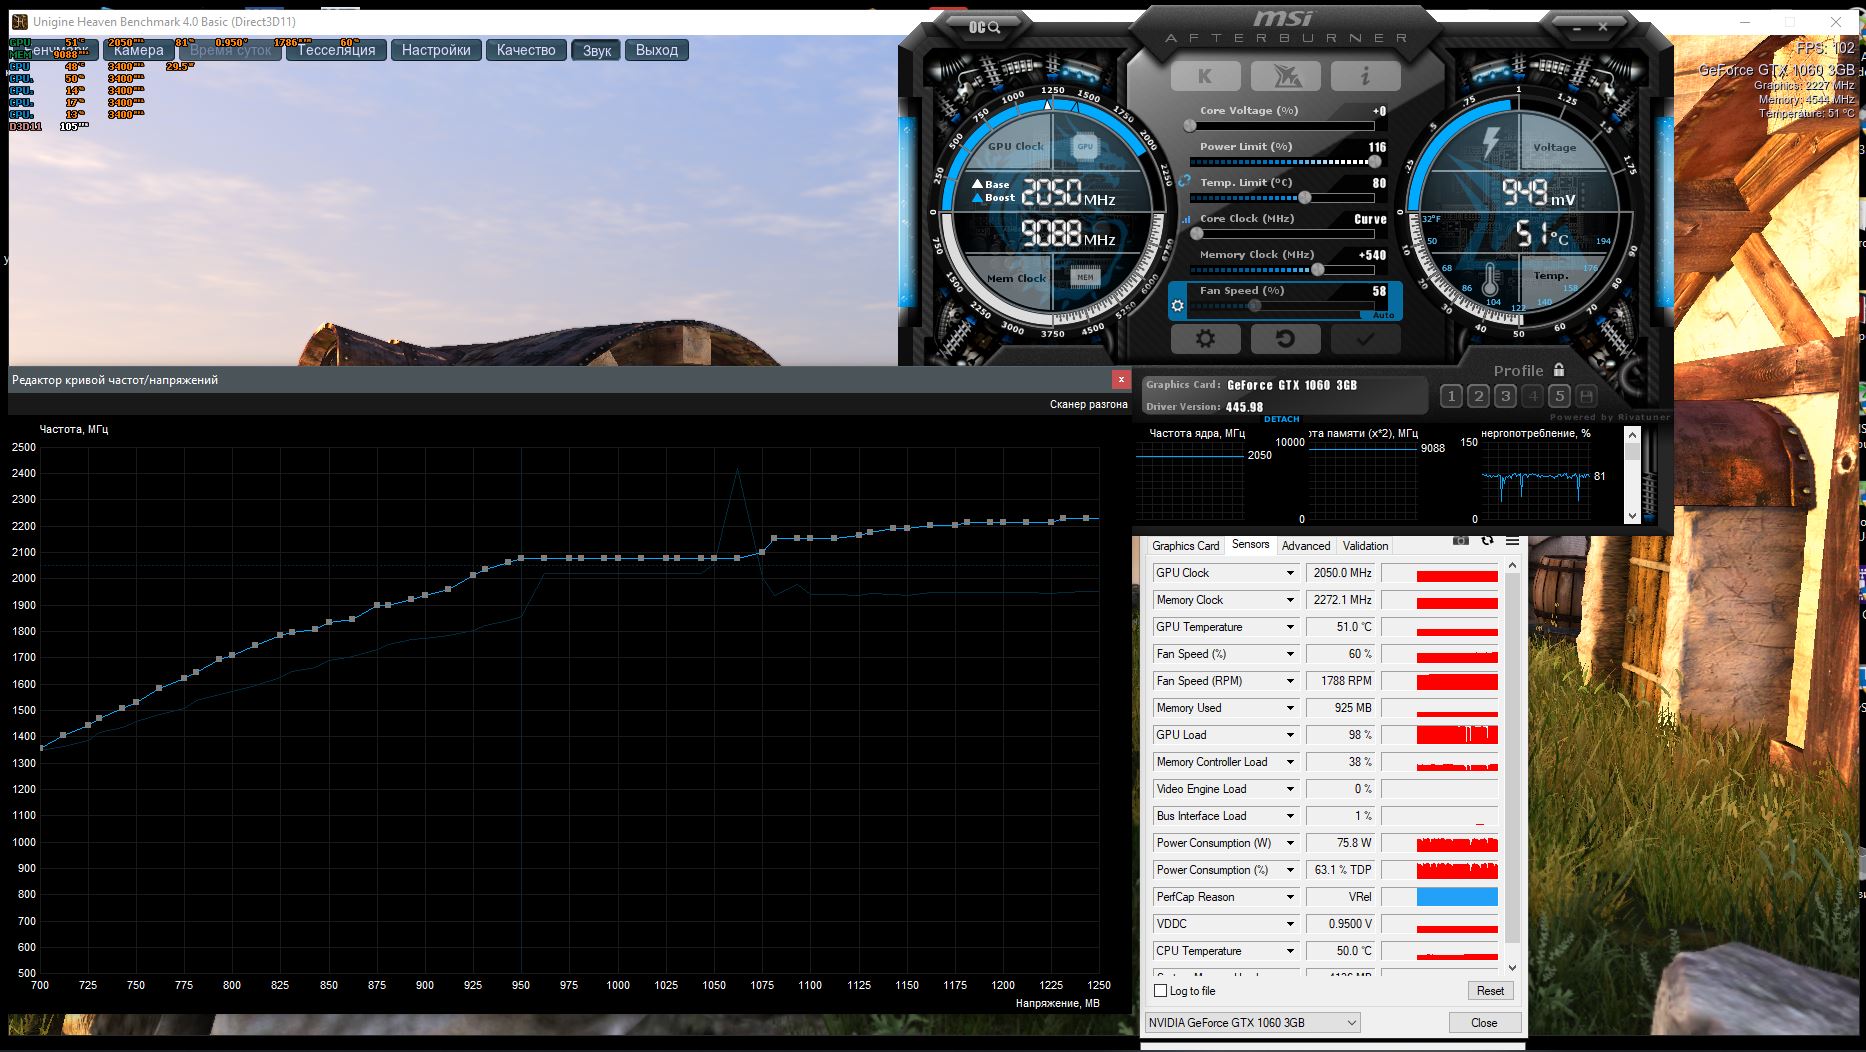Select Afterburner profile slot 4

1532,396
